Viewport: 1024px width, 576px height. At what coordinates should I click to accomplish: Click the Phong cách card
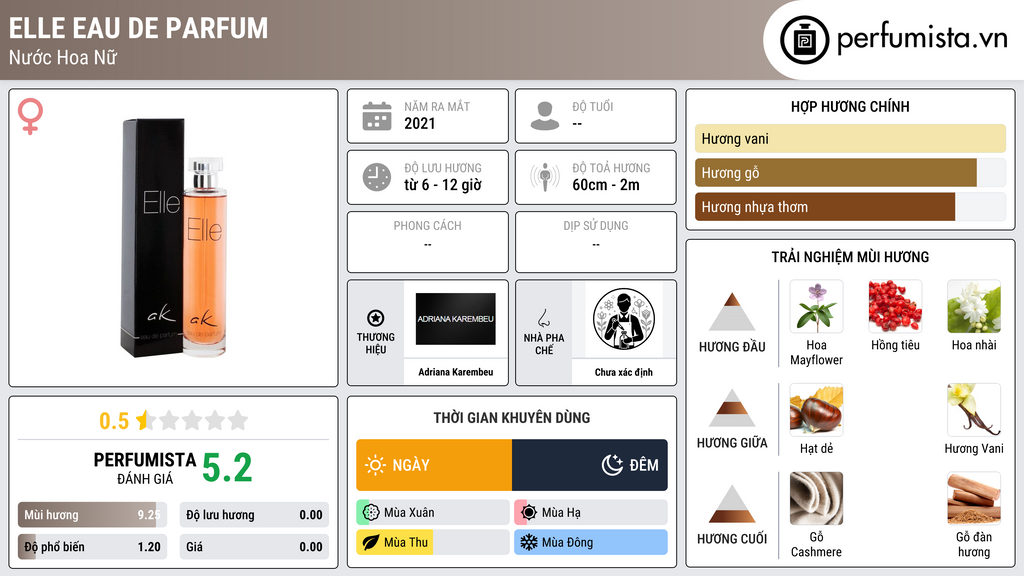(x=428, y=242)
